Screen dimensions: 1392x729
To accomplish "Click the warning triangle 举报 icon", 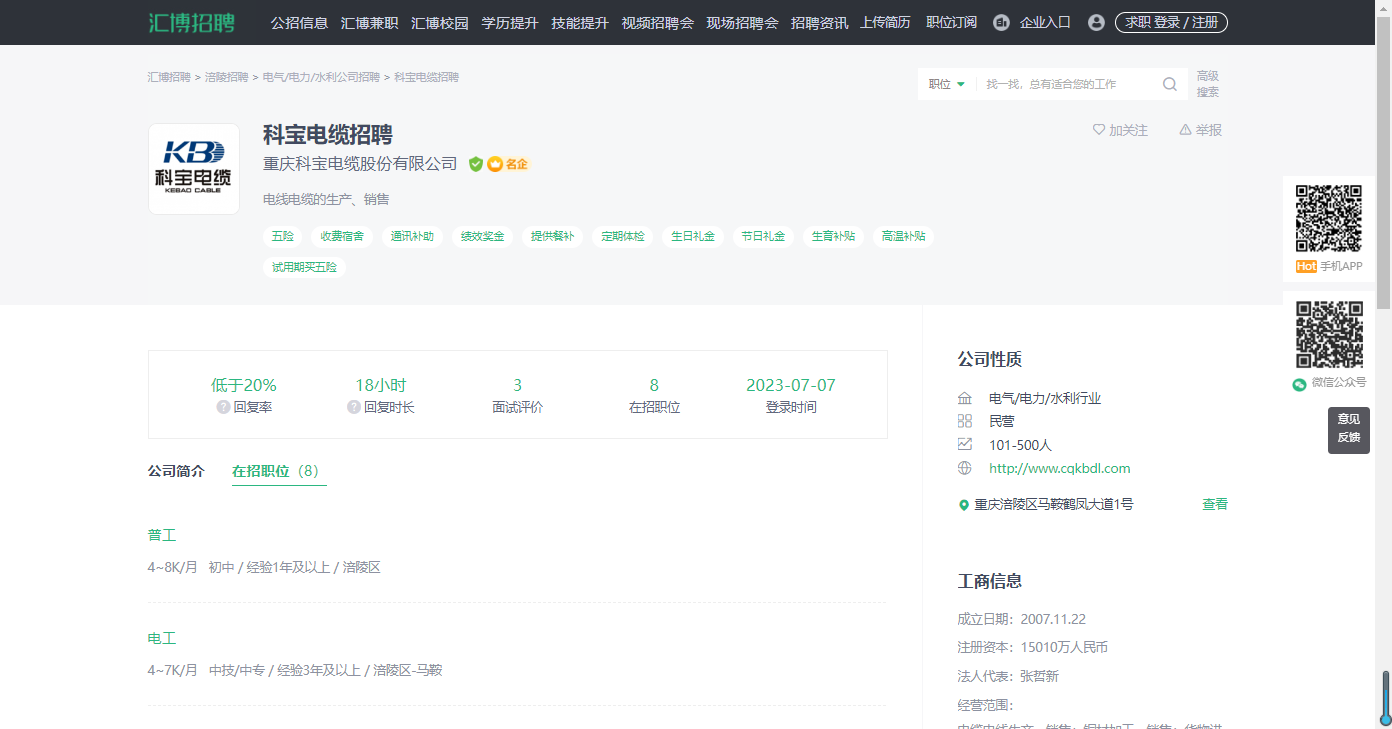I will [x=1185, y=130].
